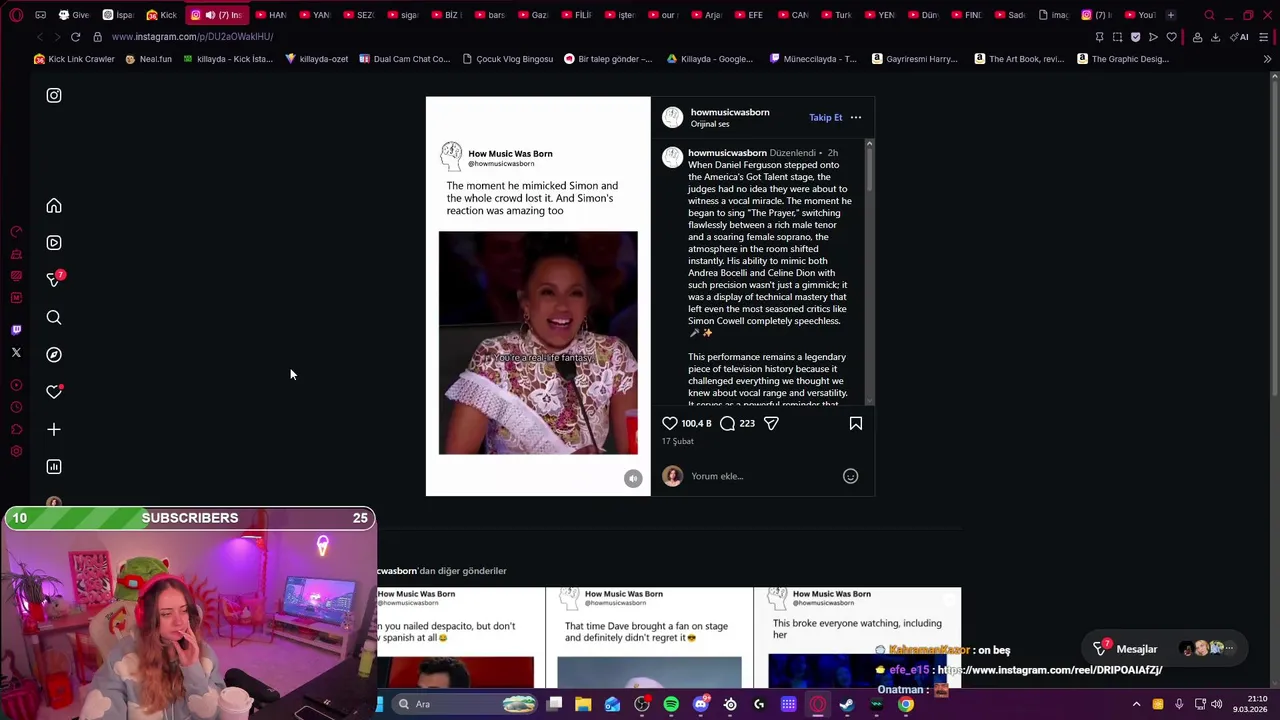This screenshot has width=1280, height=720.
Task: Open the 'This broke everyone watching' thumbnail
Action: 857,638
